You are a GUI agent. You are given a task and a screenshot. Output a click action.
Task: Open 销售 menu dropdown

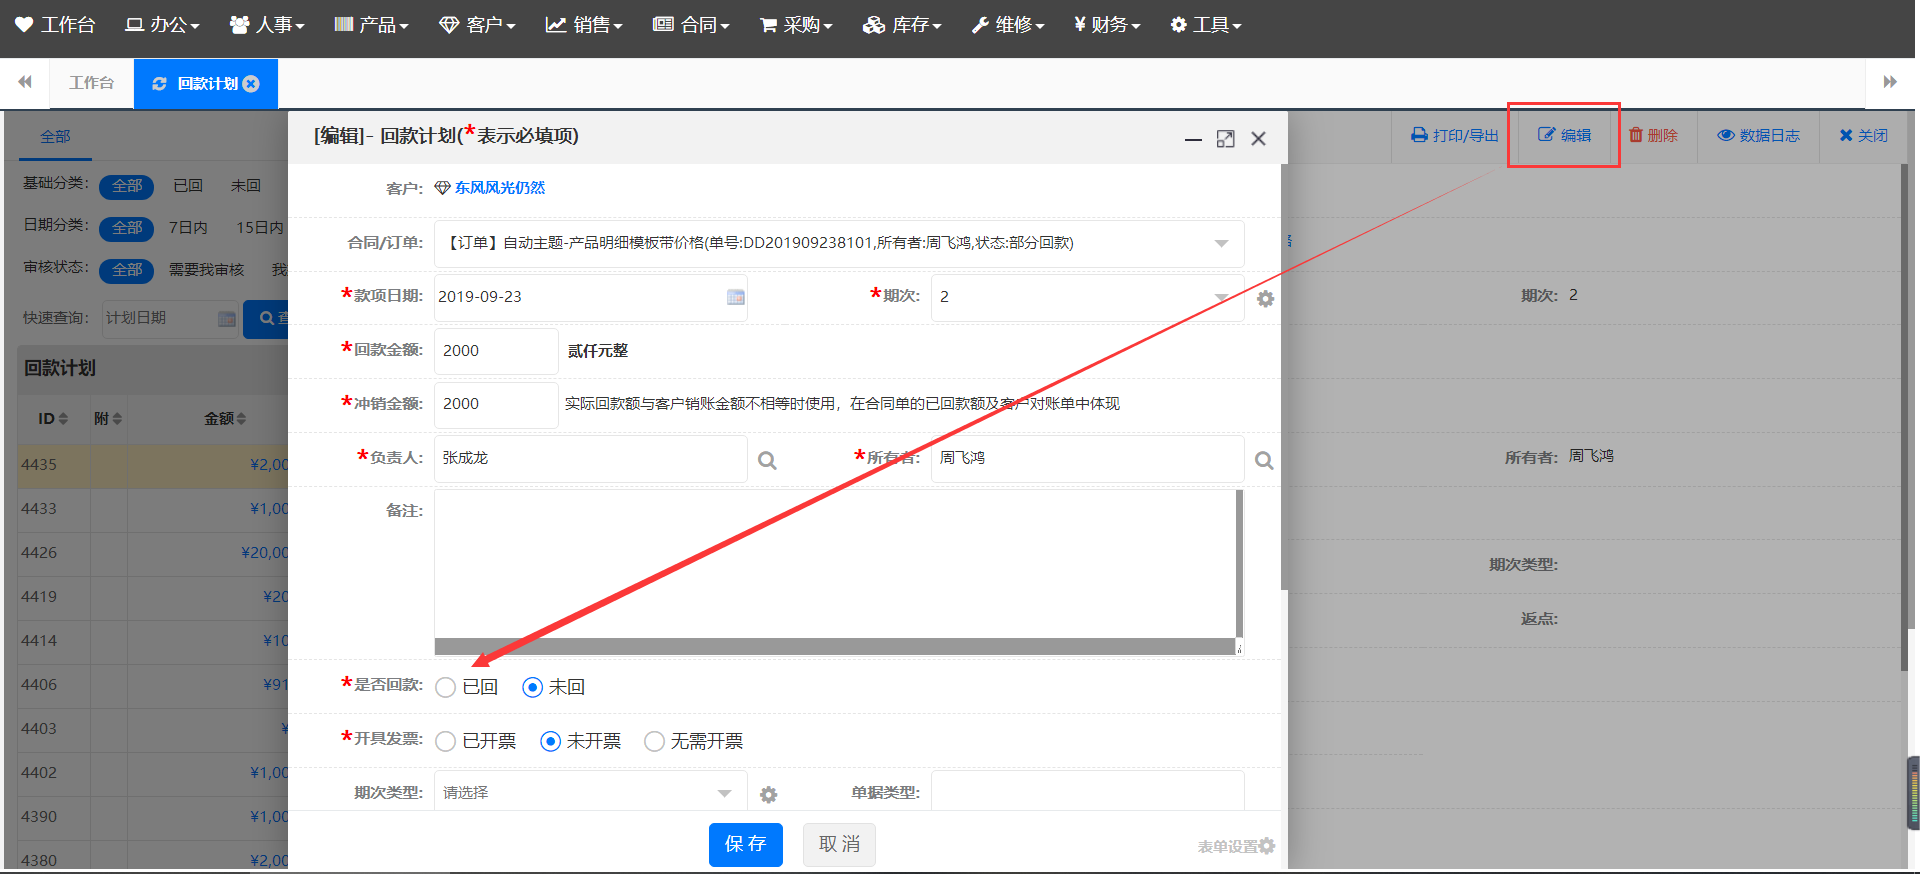(584, 25)
